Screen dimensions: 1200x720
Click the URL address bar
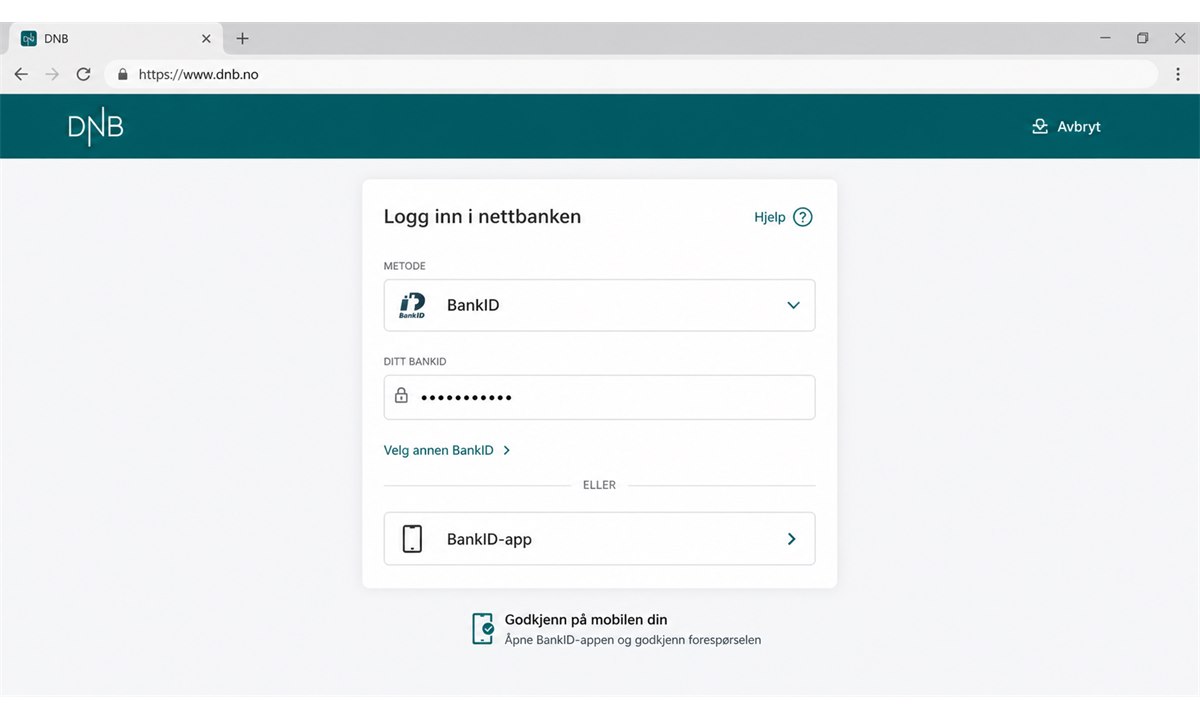click(630, 74)
